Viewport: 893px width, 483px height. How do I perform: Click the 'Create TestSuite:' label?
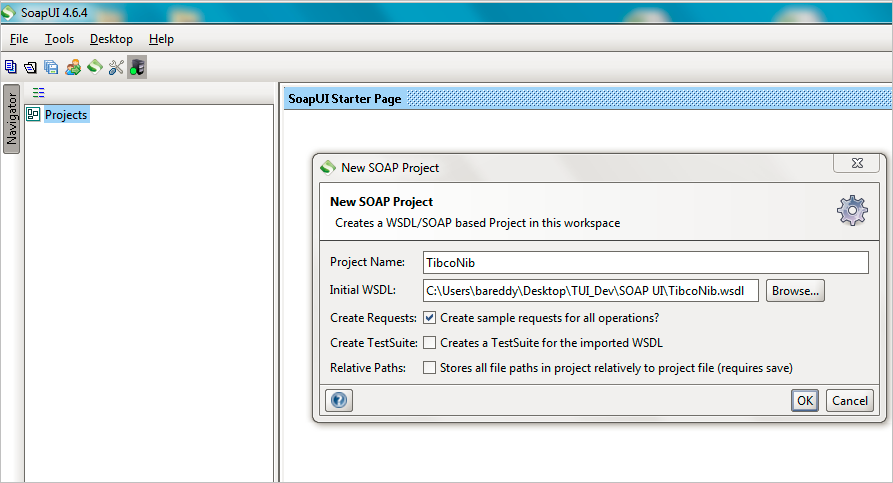coord(374,343)
